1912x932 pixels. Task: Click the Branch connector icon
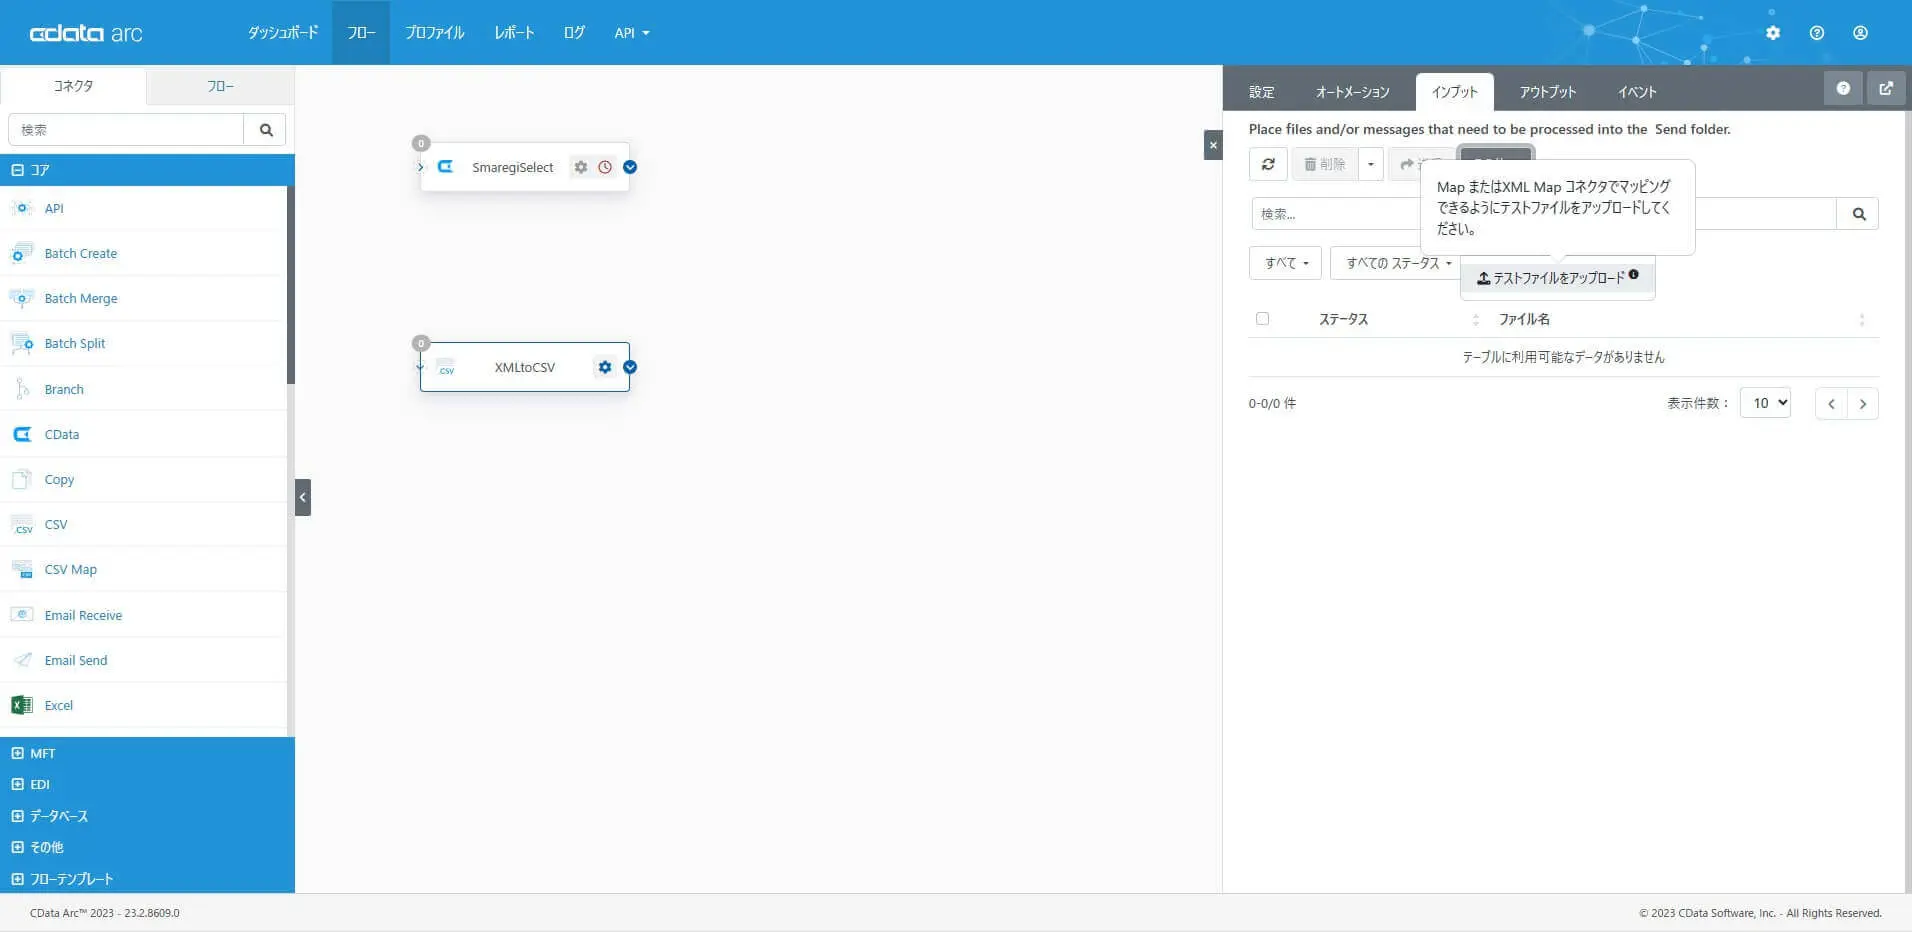[x=22, y=389]
